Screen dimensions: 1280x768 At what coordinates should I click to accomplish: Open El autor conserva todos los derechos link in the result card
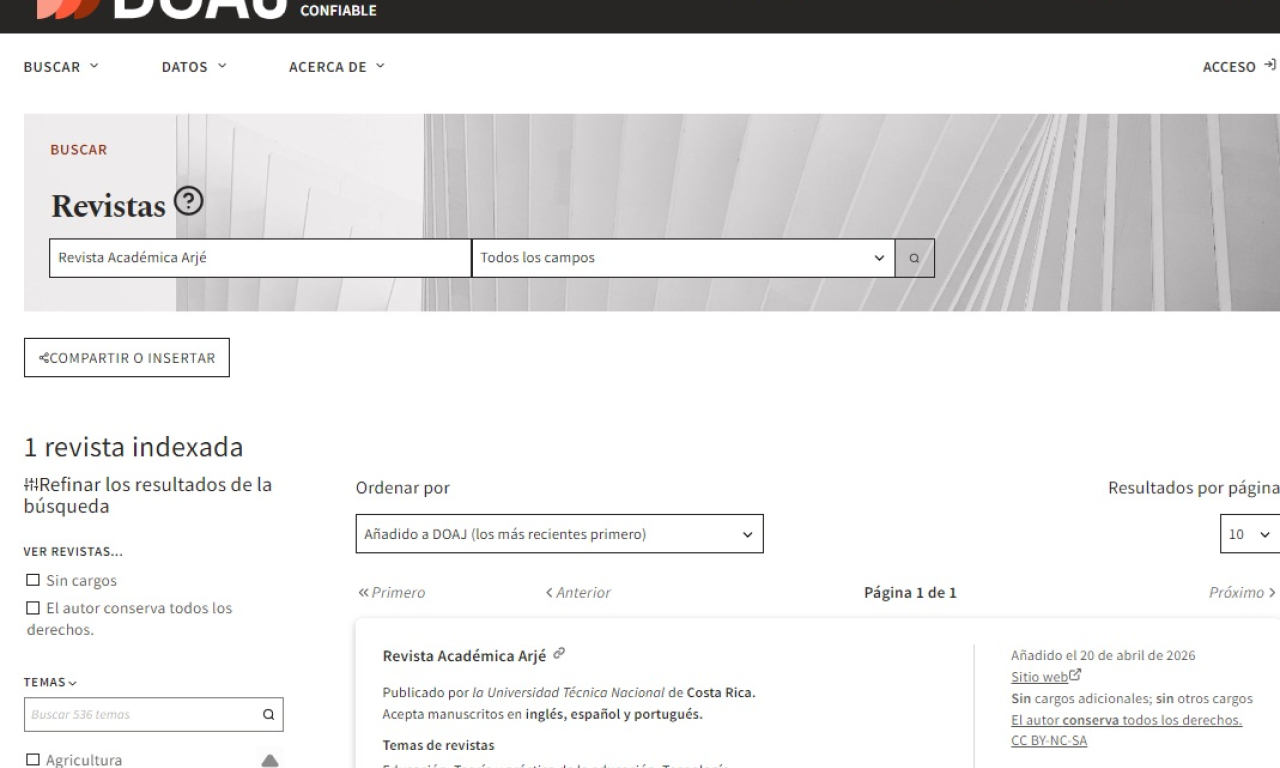(x=1127, y=720)
